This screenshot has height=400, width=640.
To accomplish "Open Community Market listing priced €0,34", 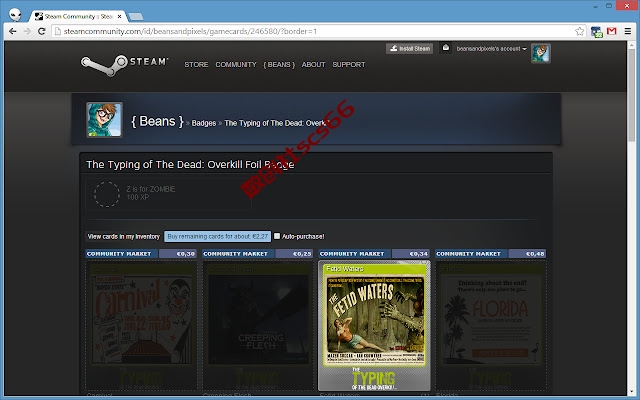I will point(374,253).
